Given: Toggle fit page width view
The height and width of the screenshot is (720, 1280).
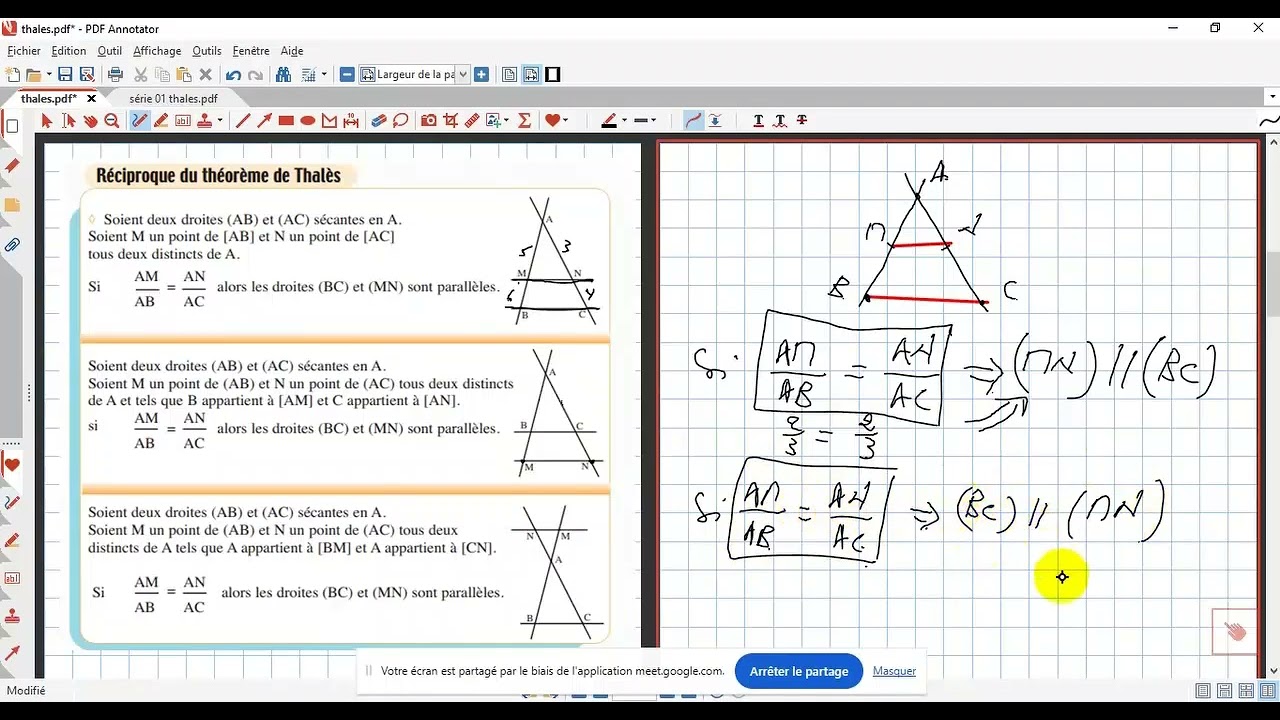Looking at the screenshot, I should coord(531,74).
